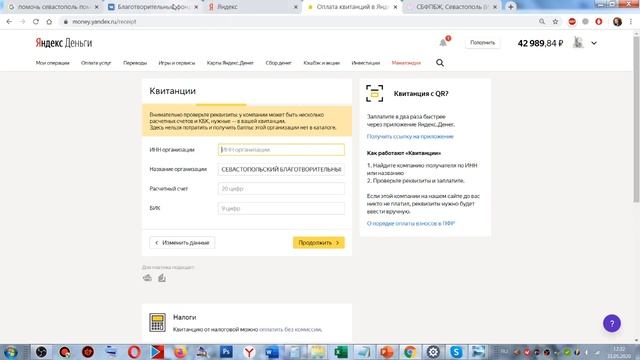The height and width of the screenshot is (360, 640).
Task: Click the user avatar next to balance
Action: coord(578,42)
